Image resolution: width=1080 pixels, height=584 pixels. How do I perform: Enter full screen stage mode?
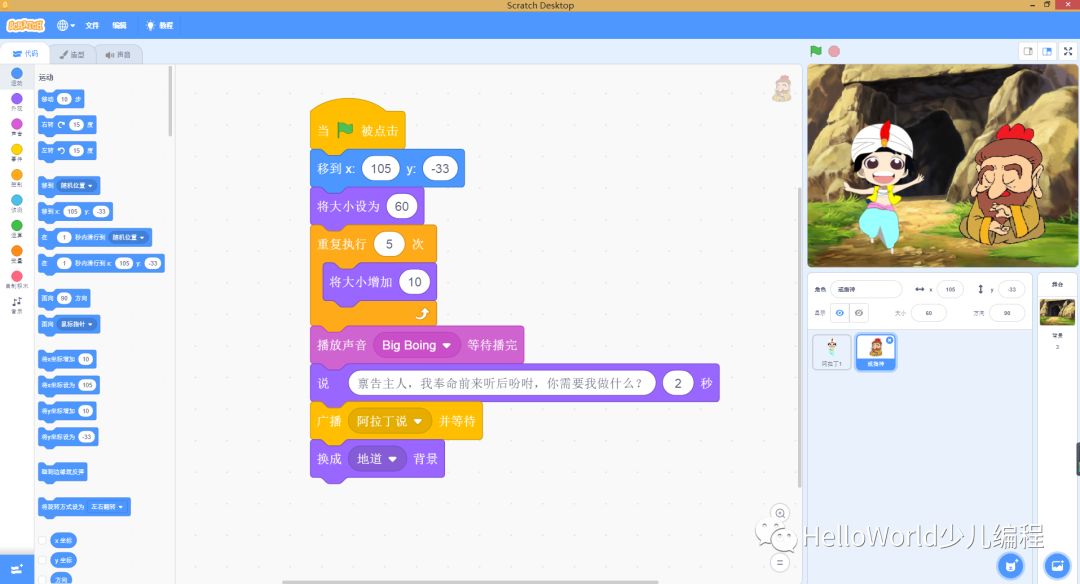click(1067, 51)
